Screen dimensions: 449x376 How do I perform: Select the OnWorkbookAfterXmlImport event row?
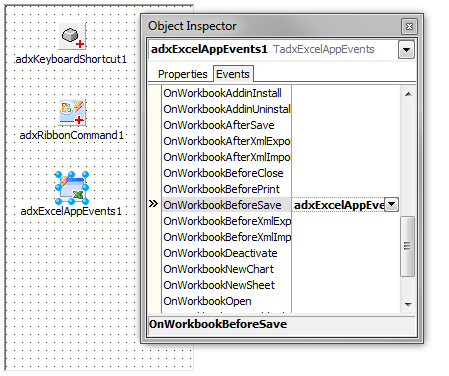[x=227, y=157]
